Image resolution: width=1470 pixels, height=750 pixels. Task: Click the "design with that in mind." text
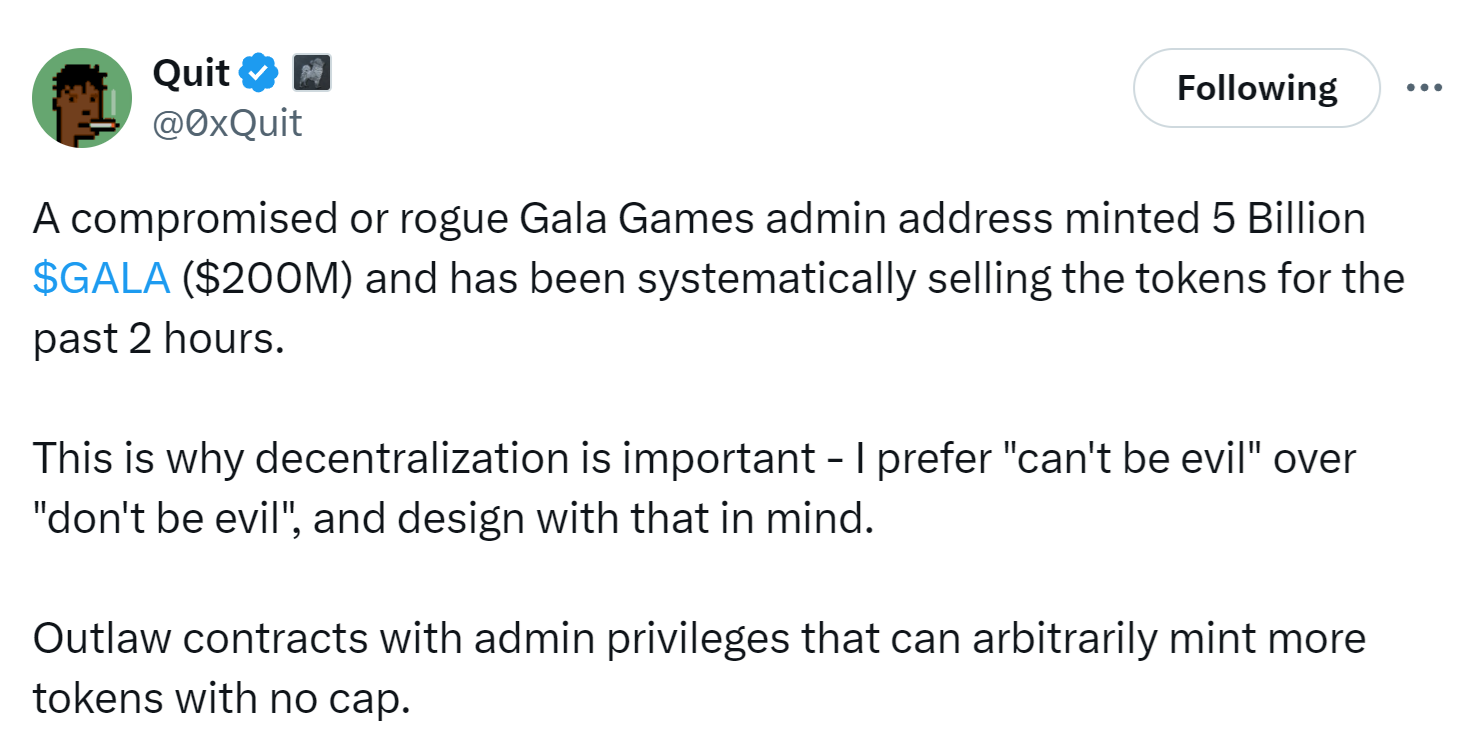tap(665, 520)
